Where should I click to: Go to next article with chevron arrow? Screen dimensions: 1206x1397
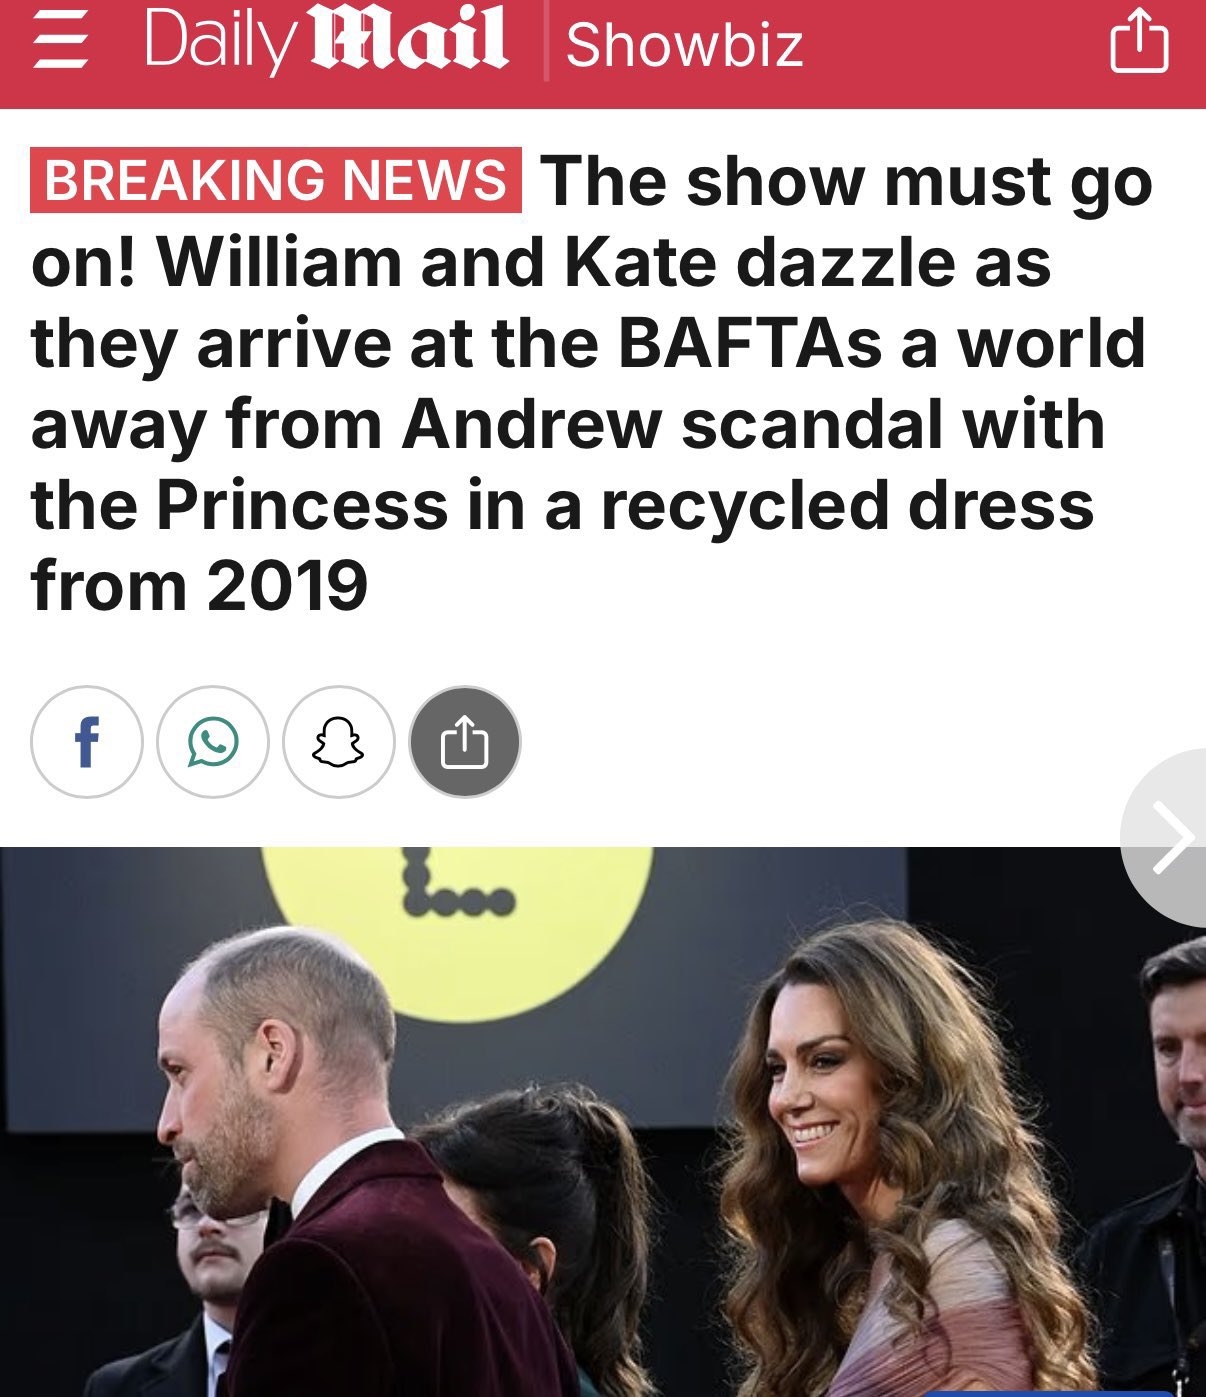(1168, 836)
